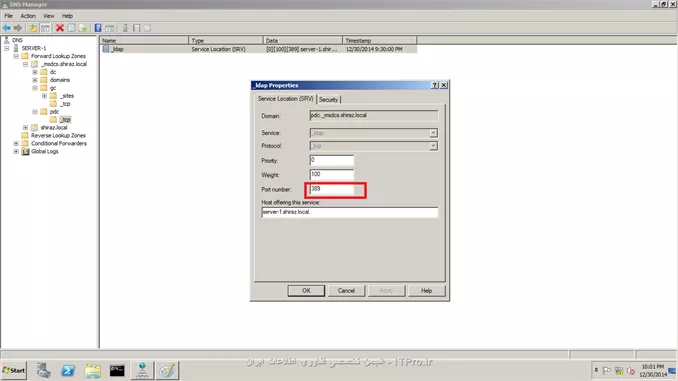
Task: Select Reverse Lookup Zones in tree
Action: [58, 135]
